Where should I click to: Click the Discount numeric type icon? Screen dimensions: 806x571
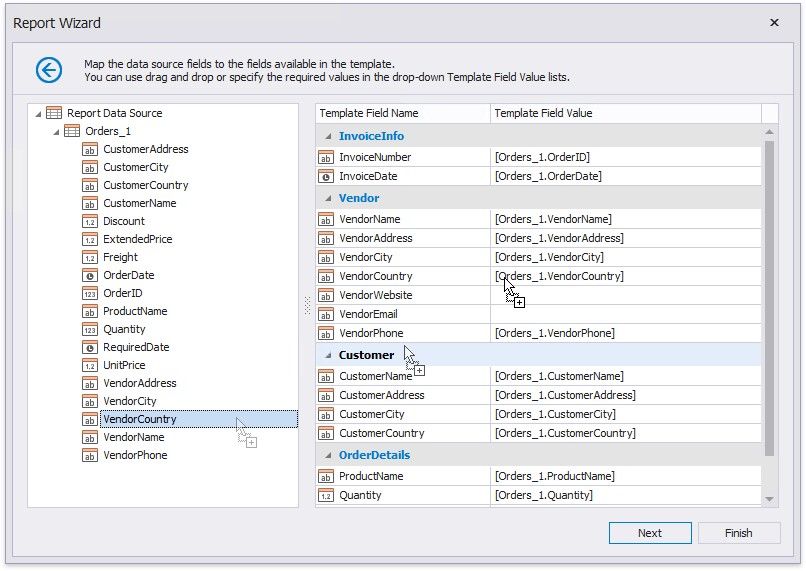click(x=90, y=221)
